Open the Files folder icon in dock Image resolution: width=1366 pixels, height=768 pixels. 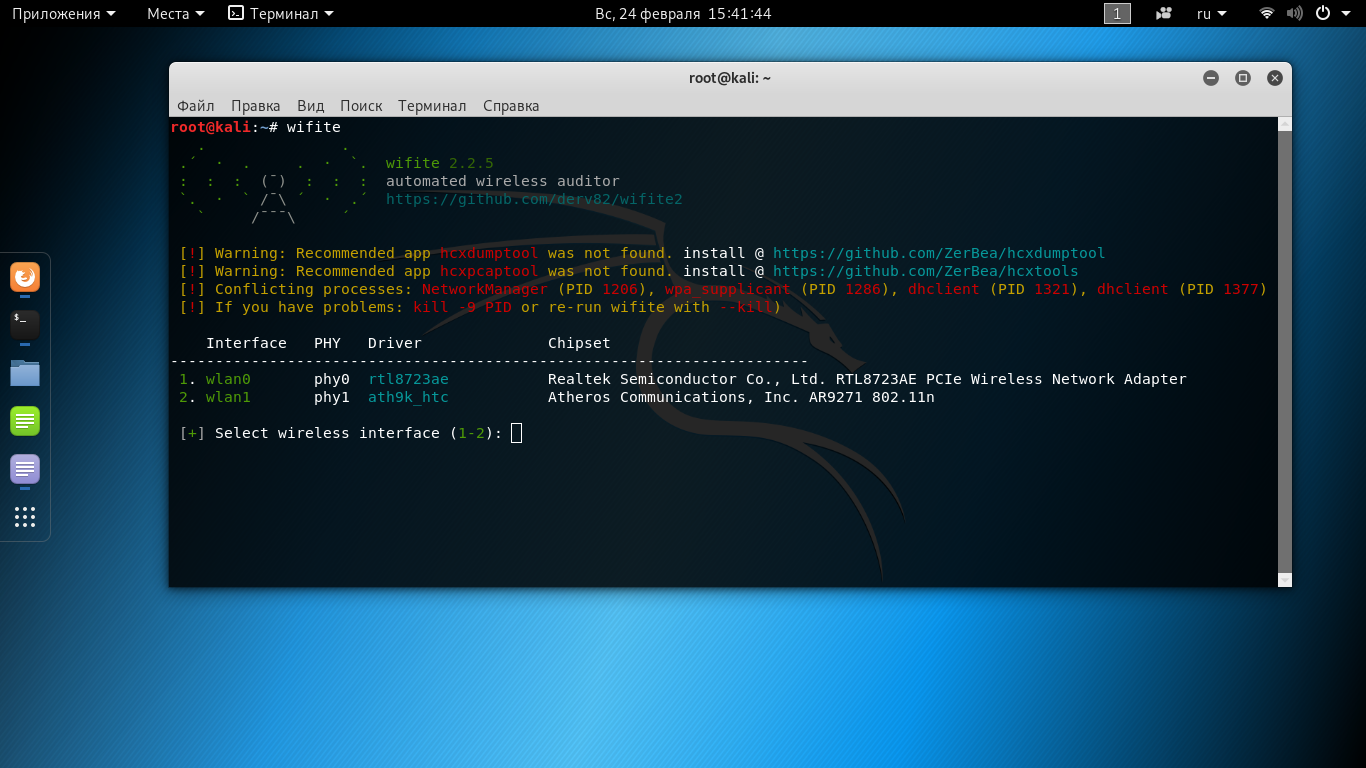[25, 373]
